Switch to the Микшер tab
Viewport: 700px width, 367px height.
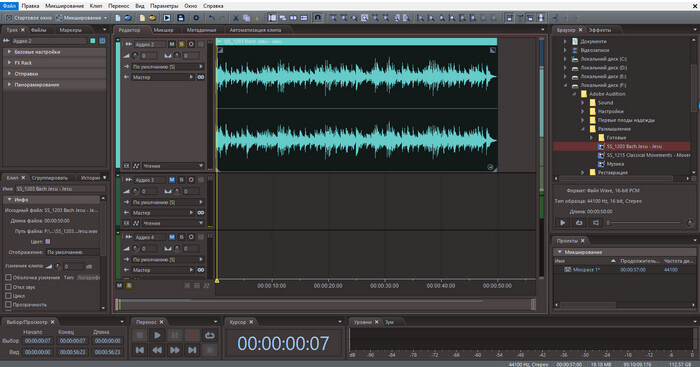tap(163, 30)
